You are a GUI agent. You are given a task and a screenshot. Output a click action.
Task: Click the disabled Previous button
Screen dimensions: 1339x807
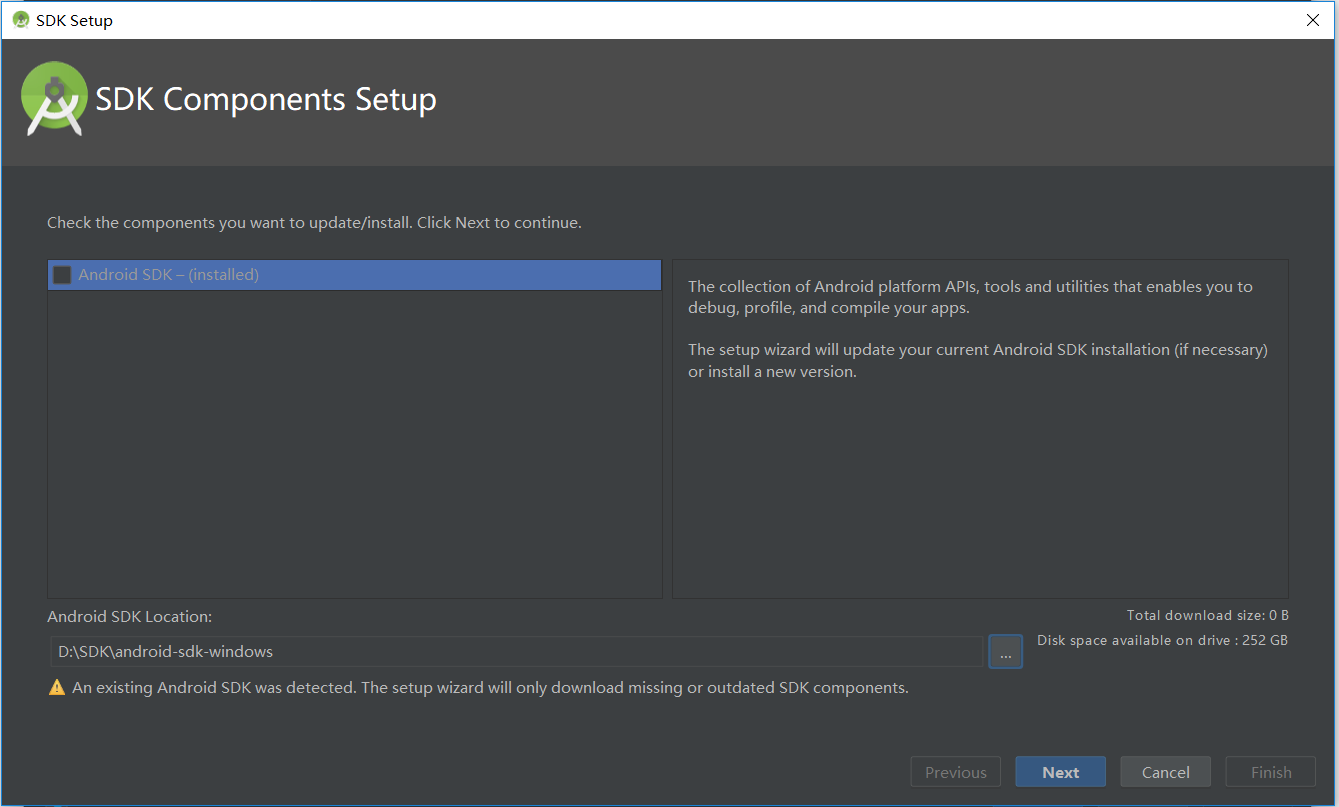[955, 772]
